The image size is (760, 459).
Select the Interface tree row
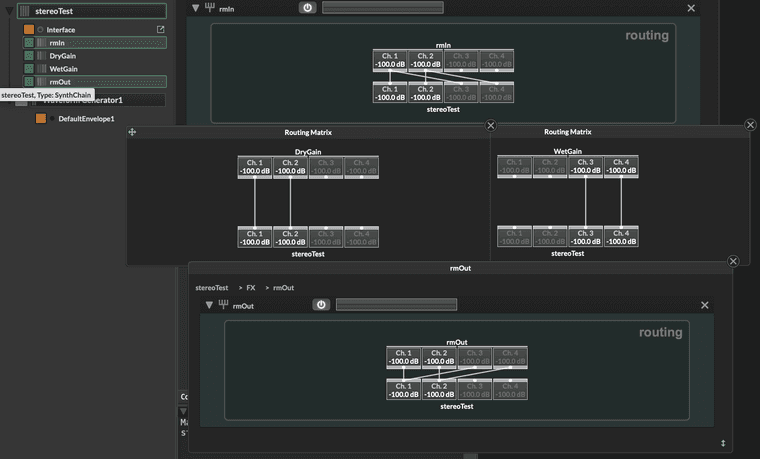tap(95, 30)
